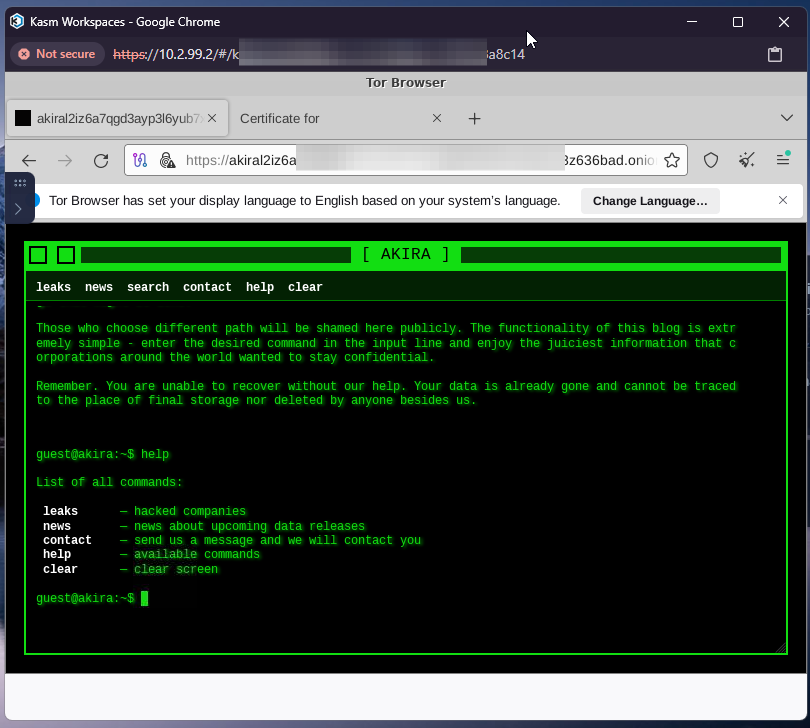Click the Not secure warning badge
The image size is (810, 728).
click(57, 54)
